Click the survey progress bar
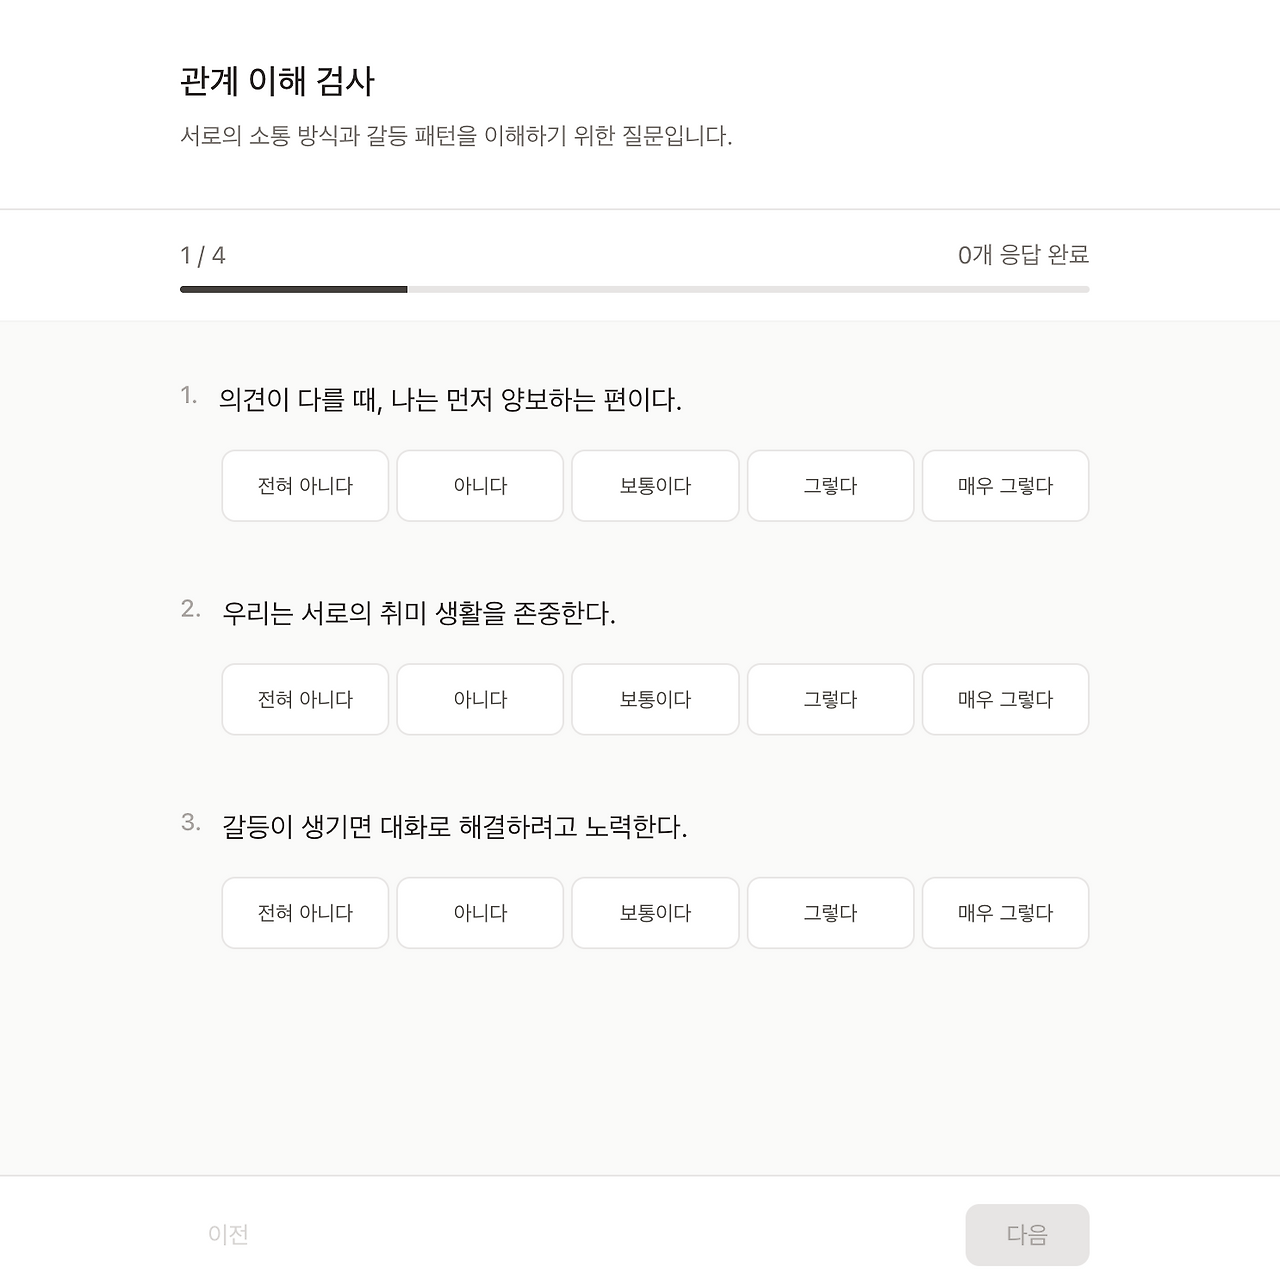 tap(634, 290)
